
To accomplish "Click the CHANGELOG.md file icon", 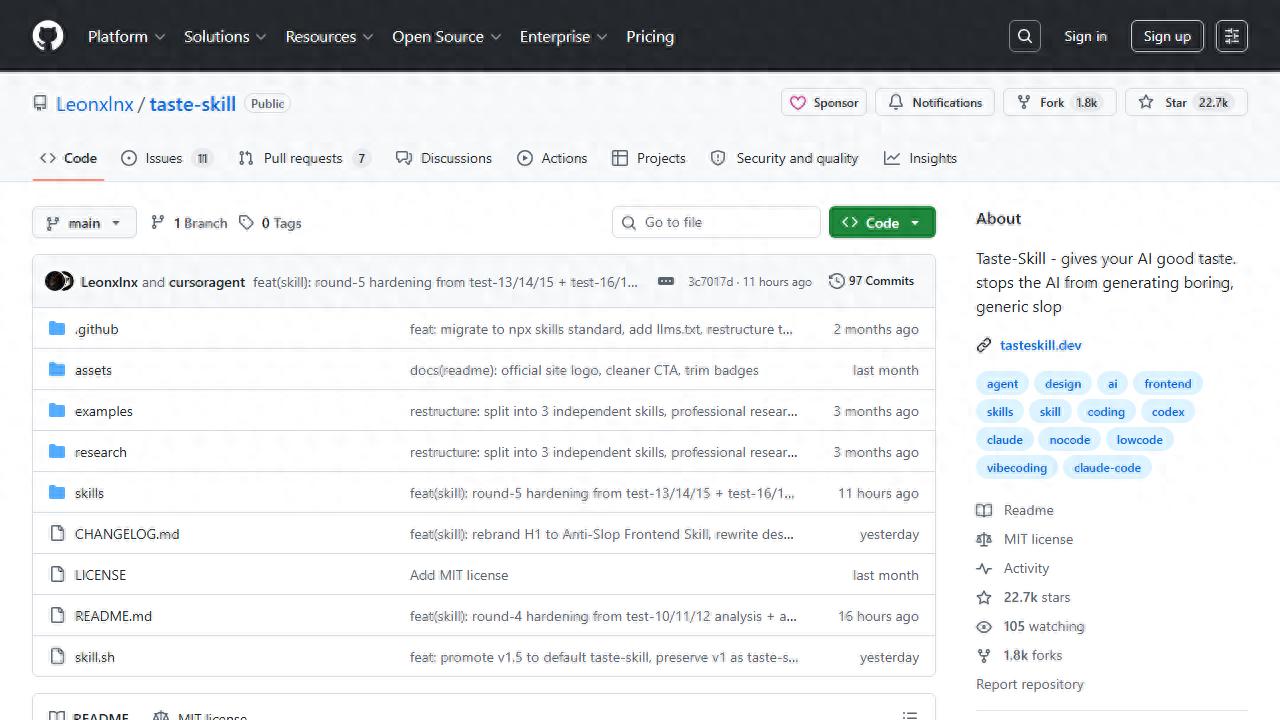I will (57, 534).
